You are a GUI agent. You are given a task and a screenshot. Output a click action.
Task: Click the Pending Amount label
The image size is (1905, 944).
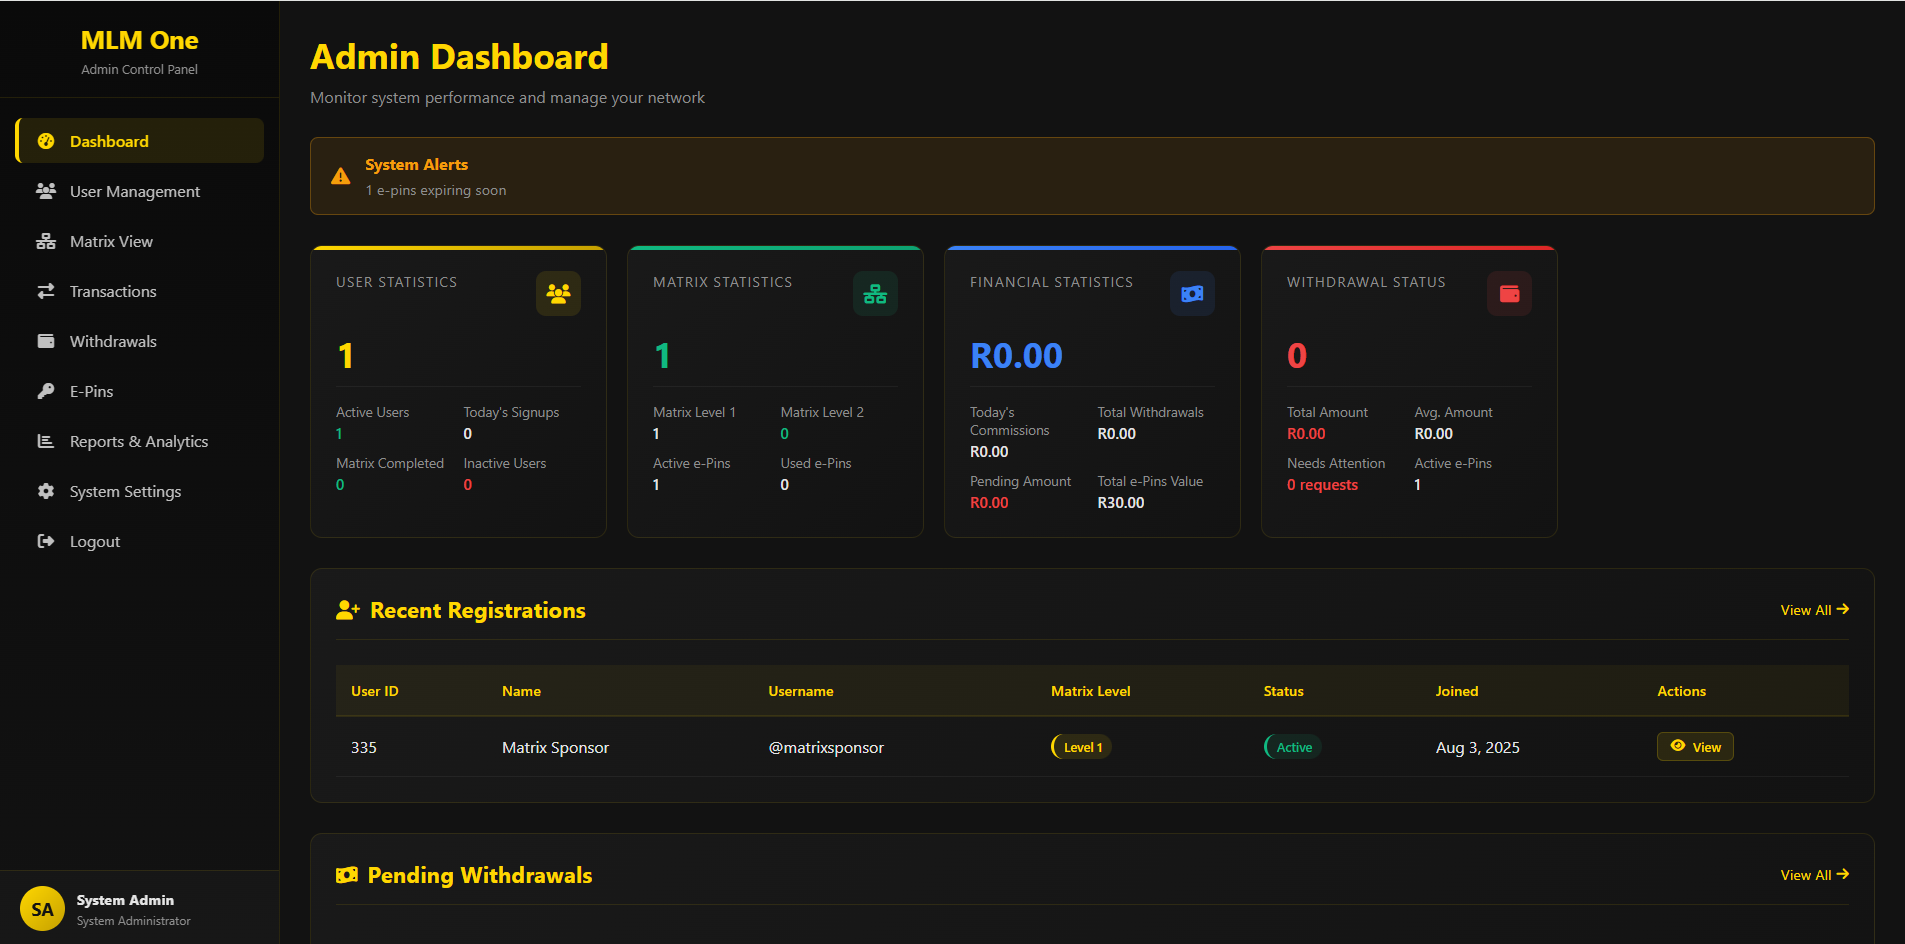point(1020,481)
